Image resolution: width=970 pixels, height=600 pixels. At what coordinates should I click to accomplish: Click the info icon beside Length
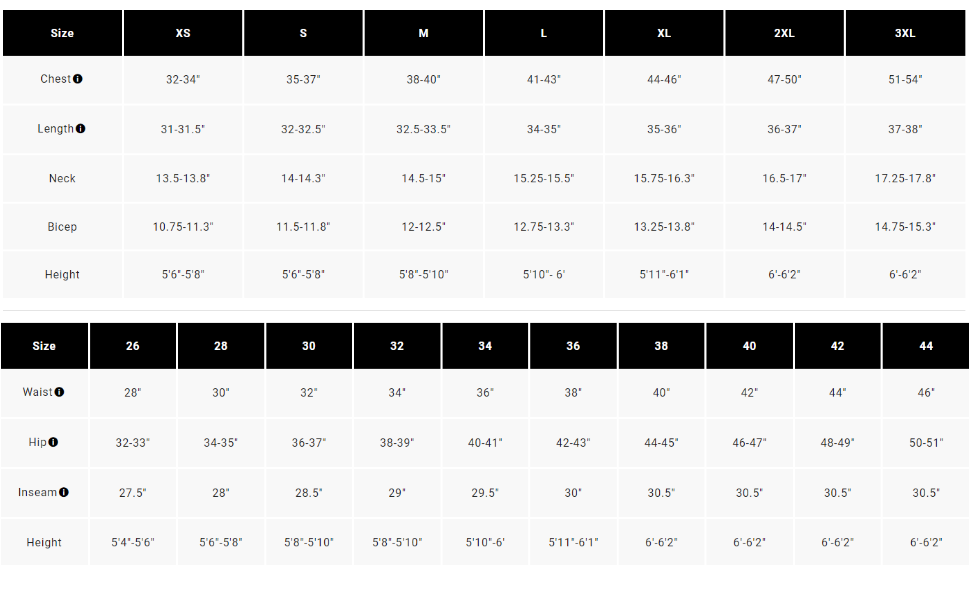coord(80,129)
